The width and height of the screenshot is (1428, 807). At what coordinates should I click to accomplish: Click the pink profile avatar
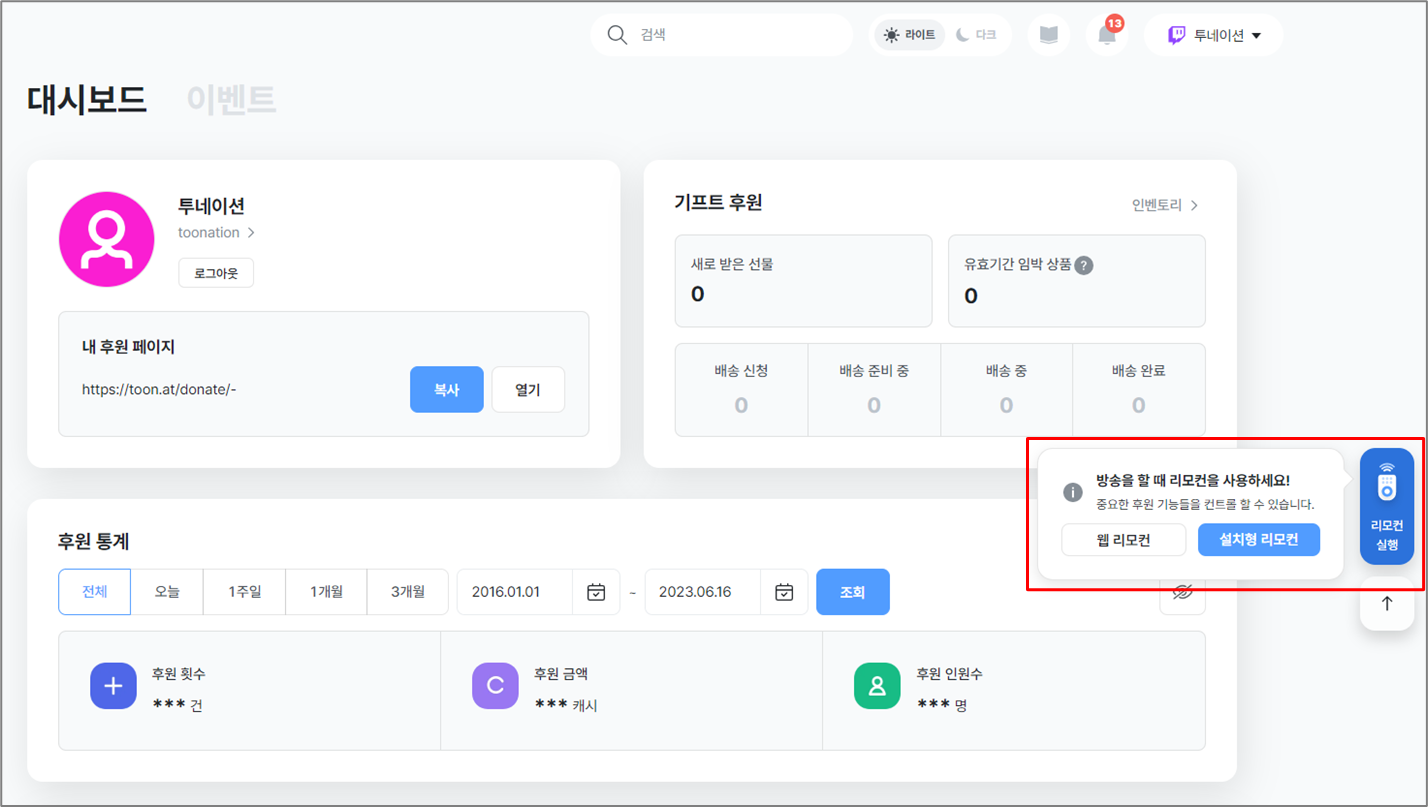(x=107, y=239)
